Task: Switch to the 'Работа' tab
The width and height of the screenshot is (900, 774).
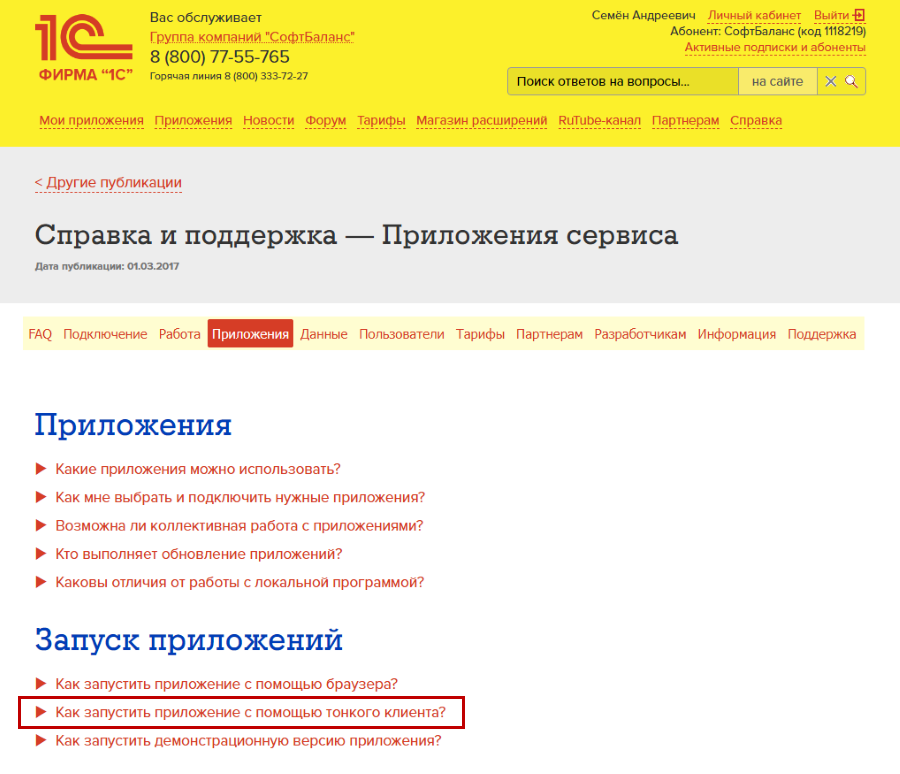Action: click(180, 334)
